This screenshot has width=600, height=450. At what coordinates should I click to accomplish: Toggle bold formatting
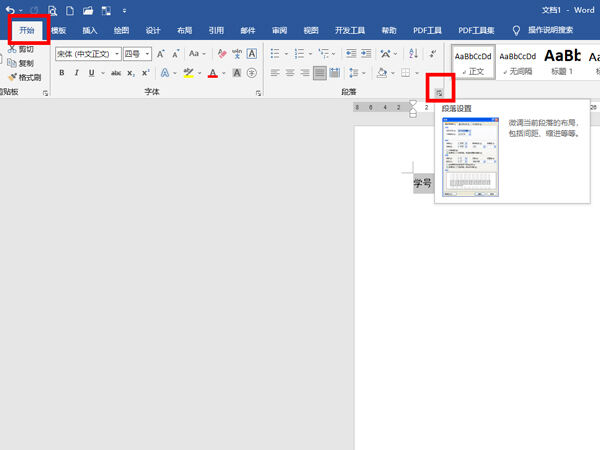[x=62, y=73]
